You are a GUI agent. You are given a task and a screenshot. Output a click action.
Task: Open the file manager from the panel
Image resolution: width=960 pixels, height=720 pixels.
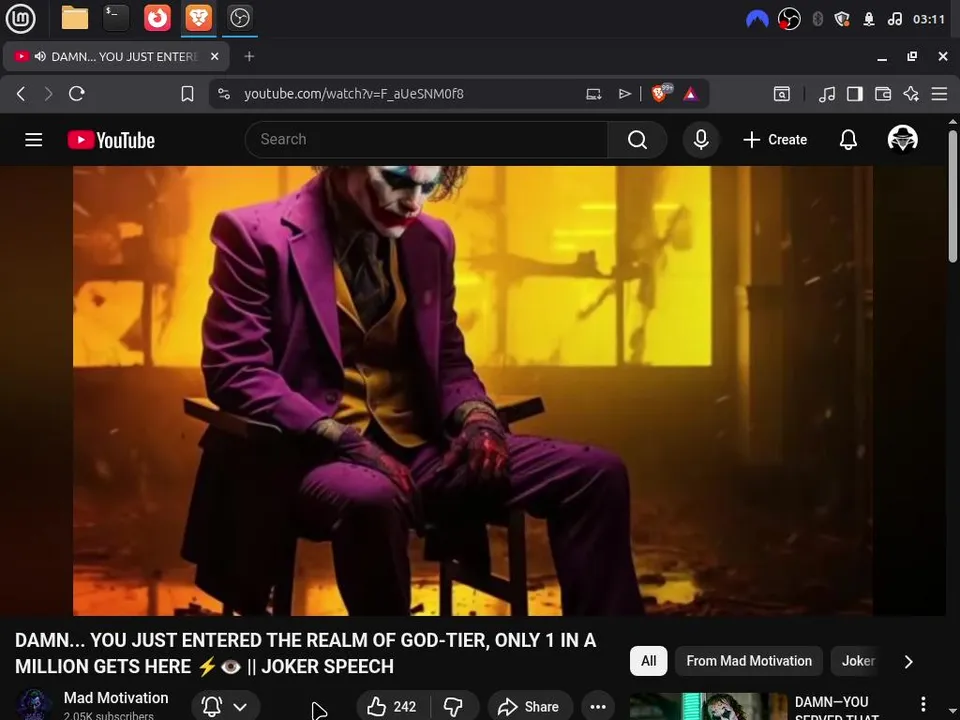(x=75, y=18)
